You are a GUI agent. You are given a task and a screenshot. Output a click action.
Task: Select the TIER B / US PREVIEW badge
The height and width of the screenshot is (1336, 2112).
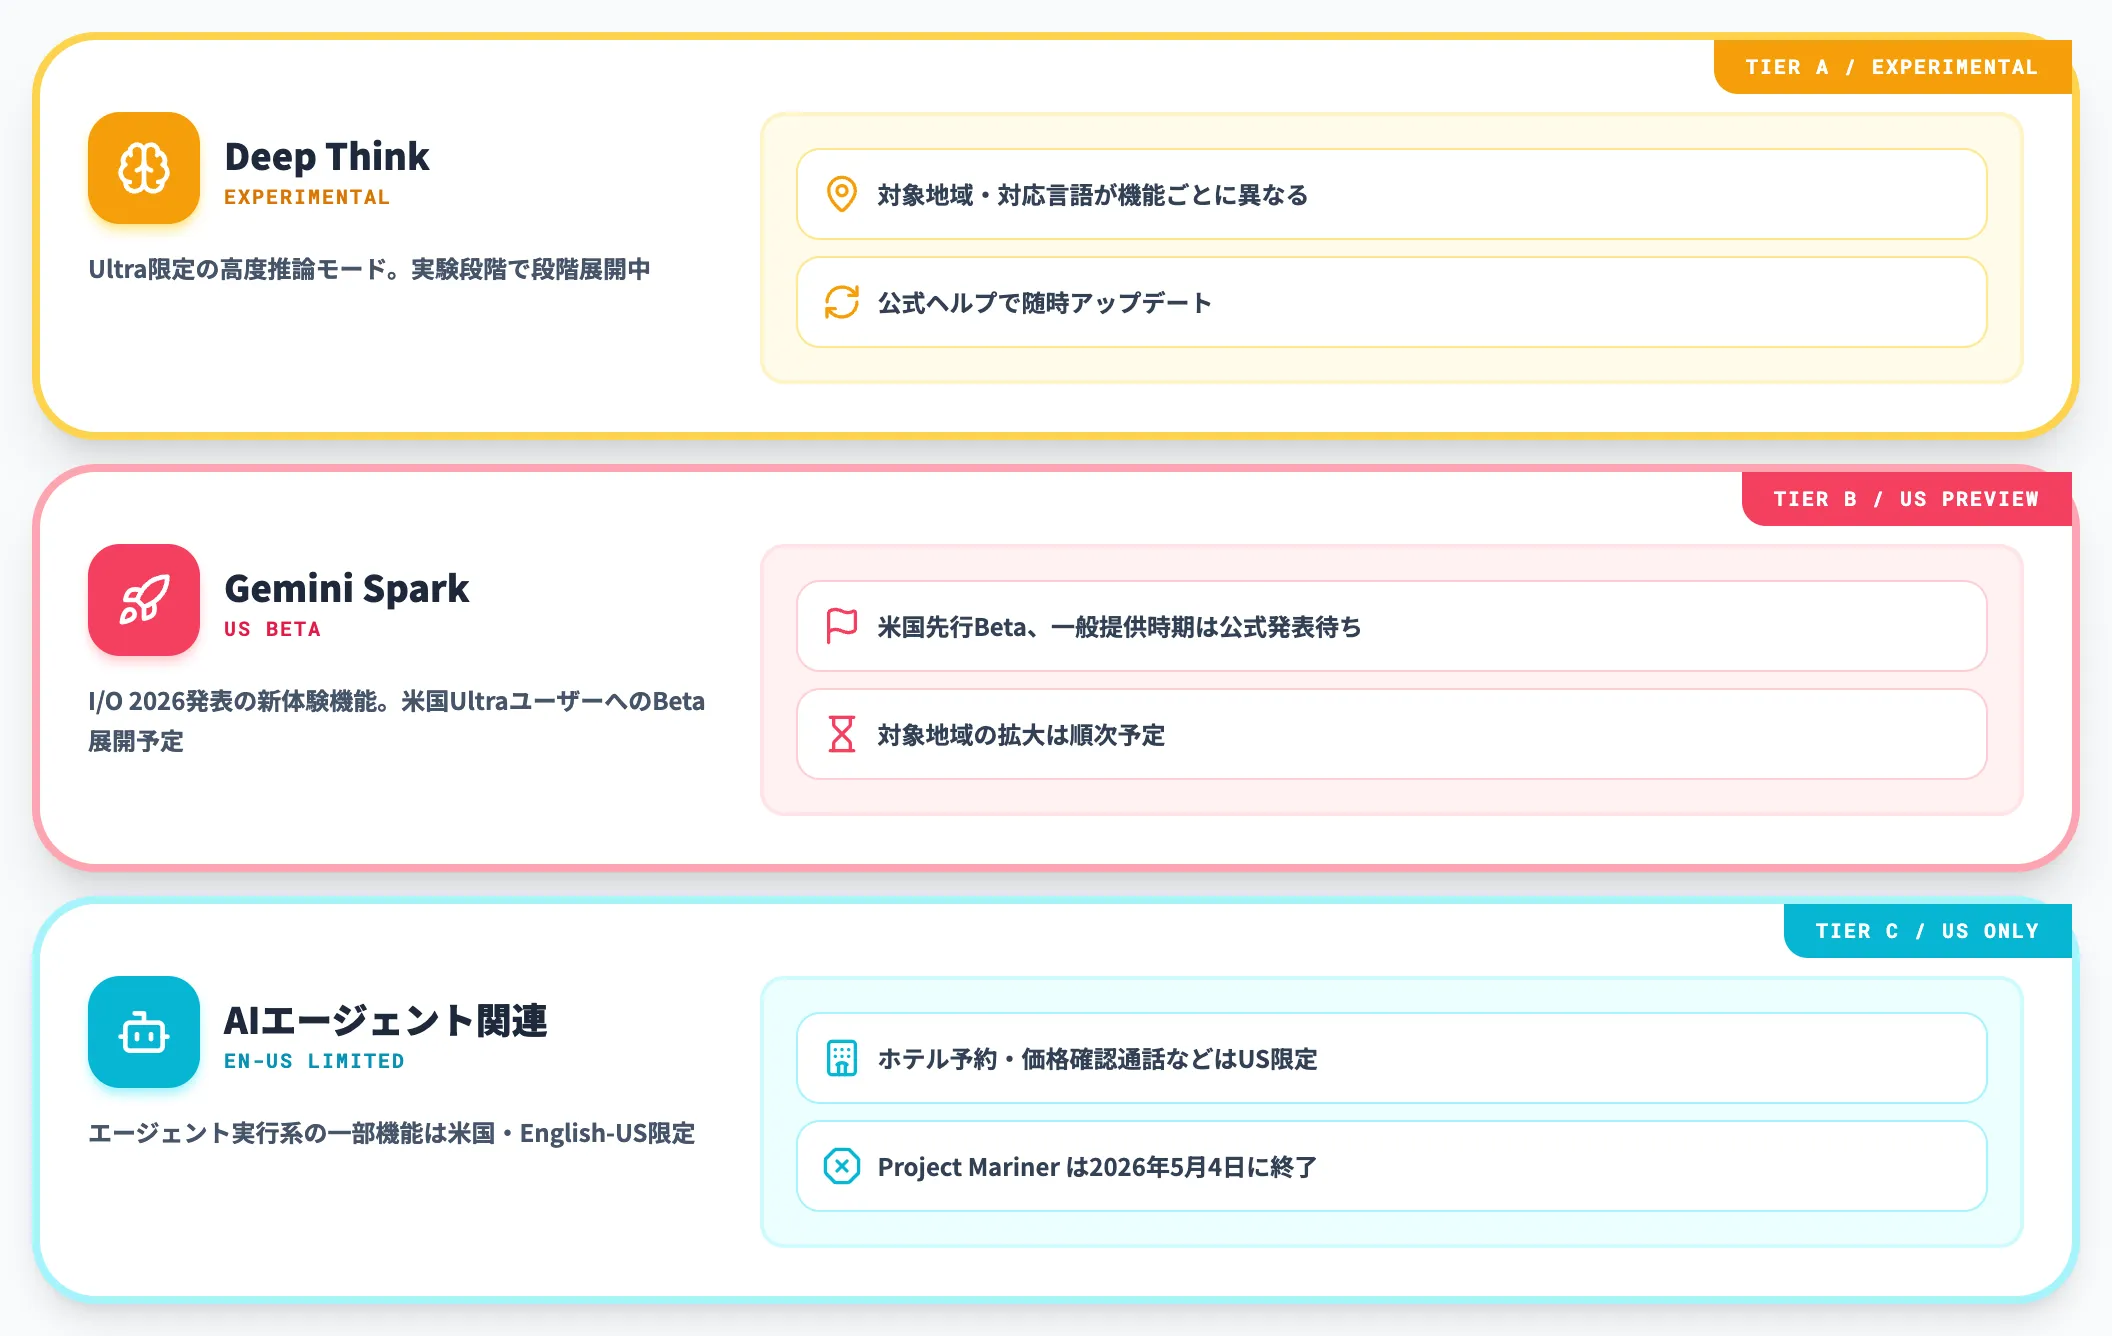1906,499
